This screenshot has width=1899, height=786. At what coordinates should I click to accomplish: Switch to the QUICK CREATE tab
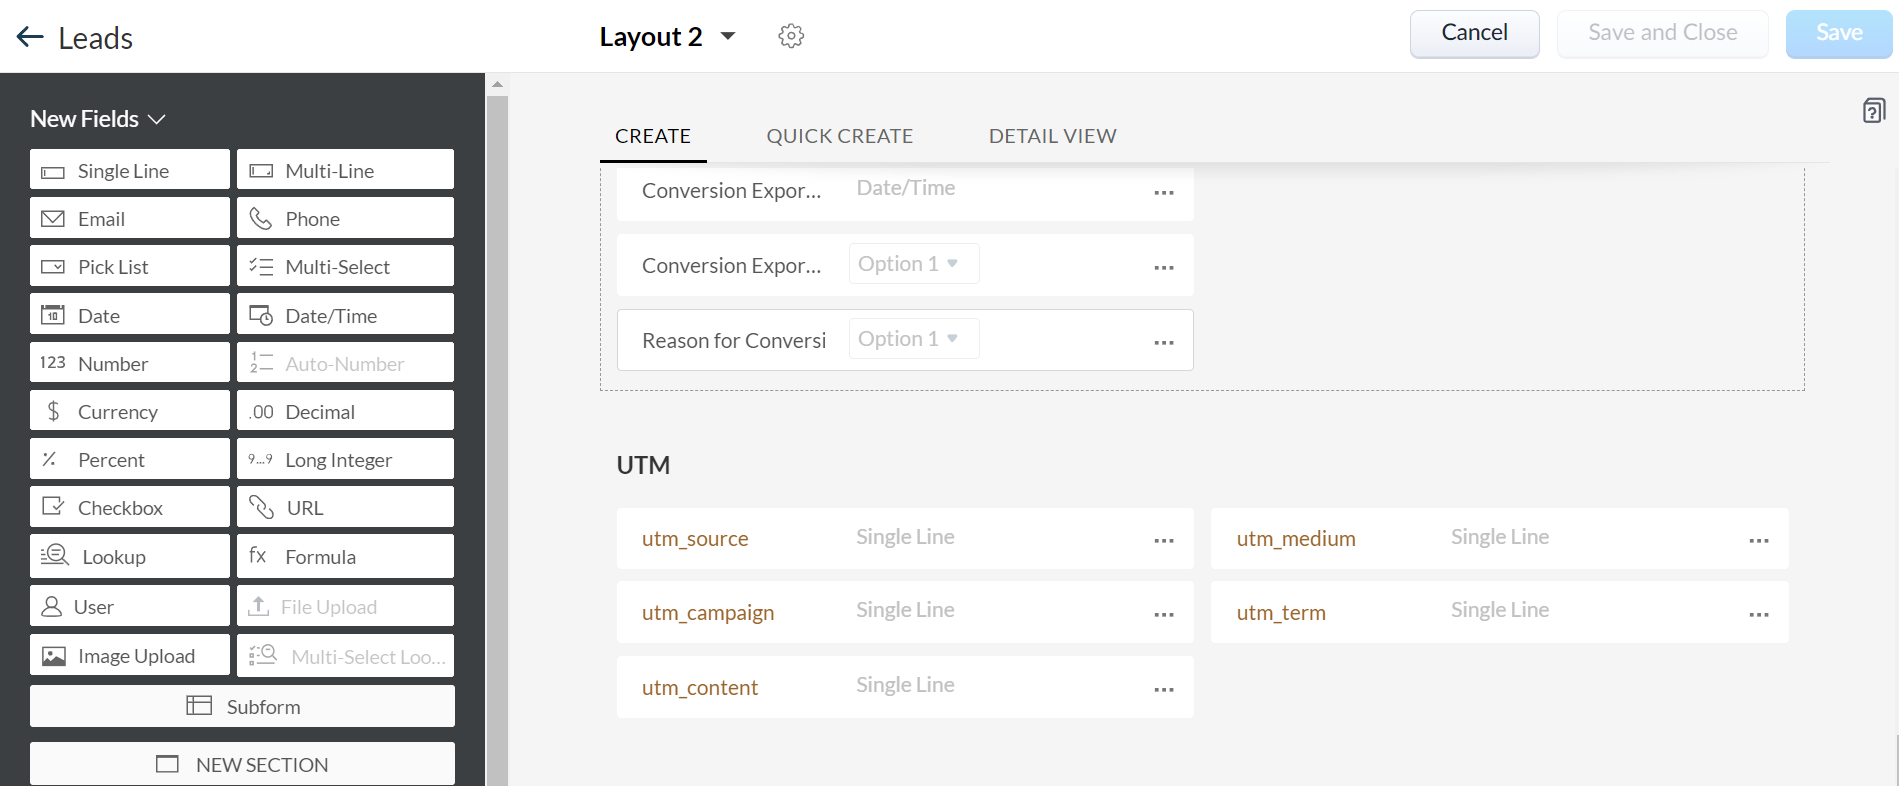[839, 136]
